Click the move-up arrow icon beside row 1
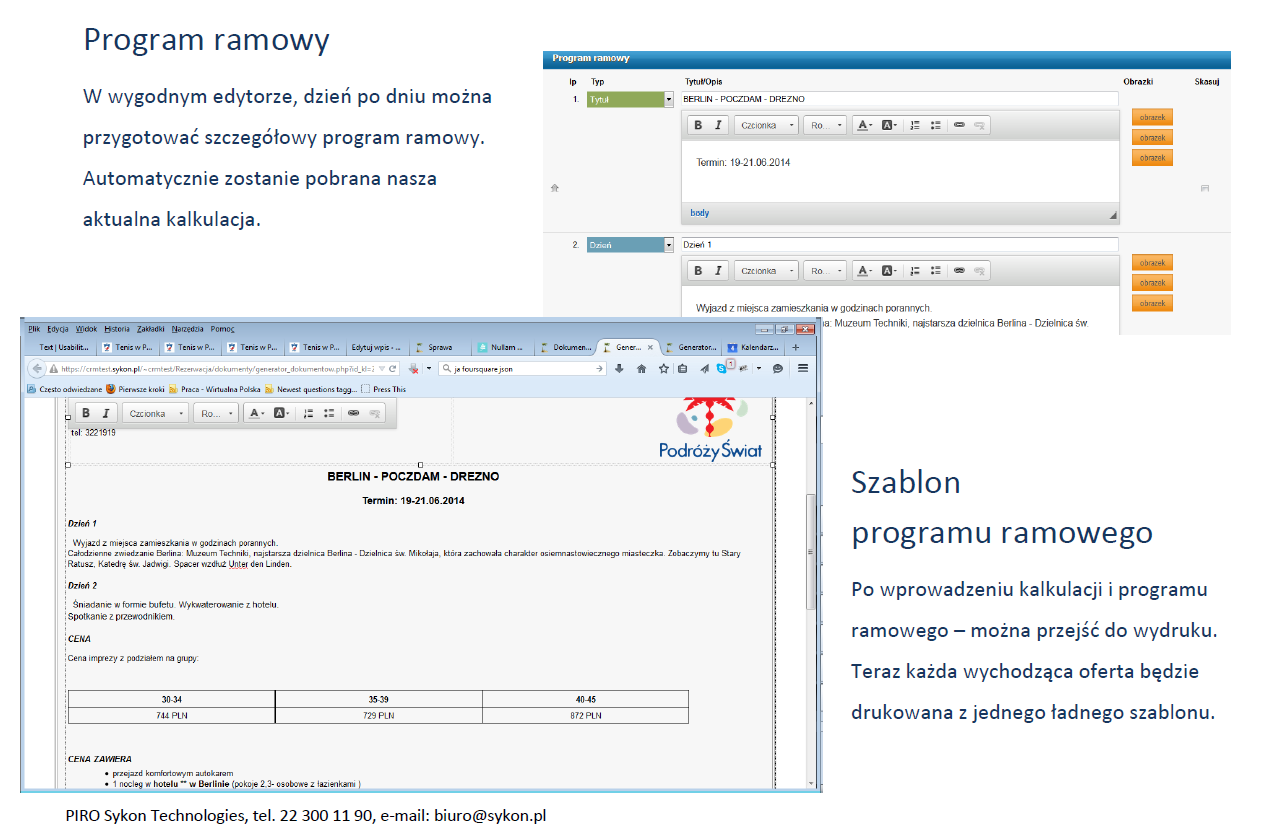Screen dimensions: 1272x836 click(x=555, y=187)
